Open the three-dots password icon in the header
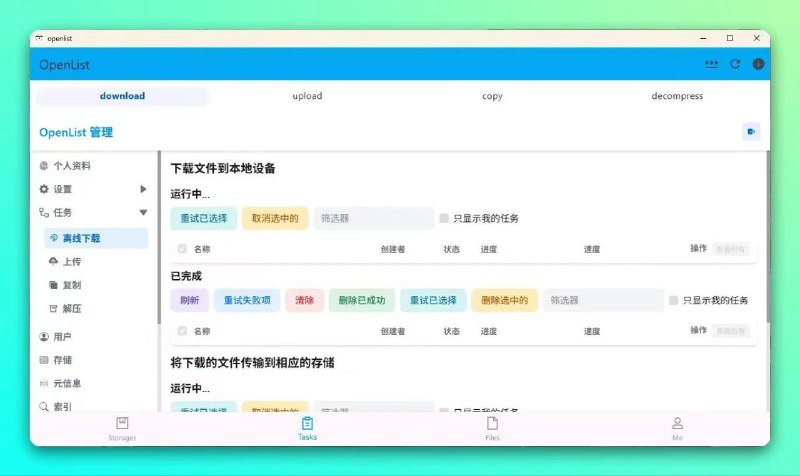This screenshot has height=476, width=800. pos(711,64)
